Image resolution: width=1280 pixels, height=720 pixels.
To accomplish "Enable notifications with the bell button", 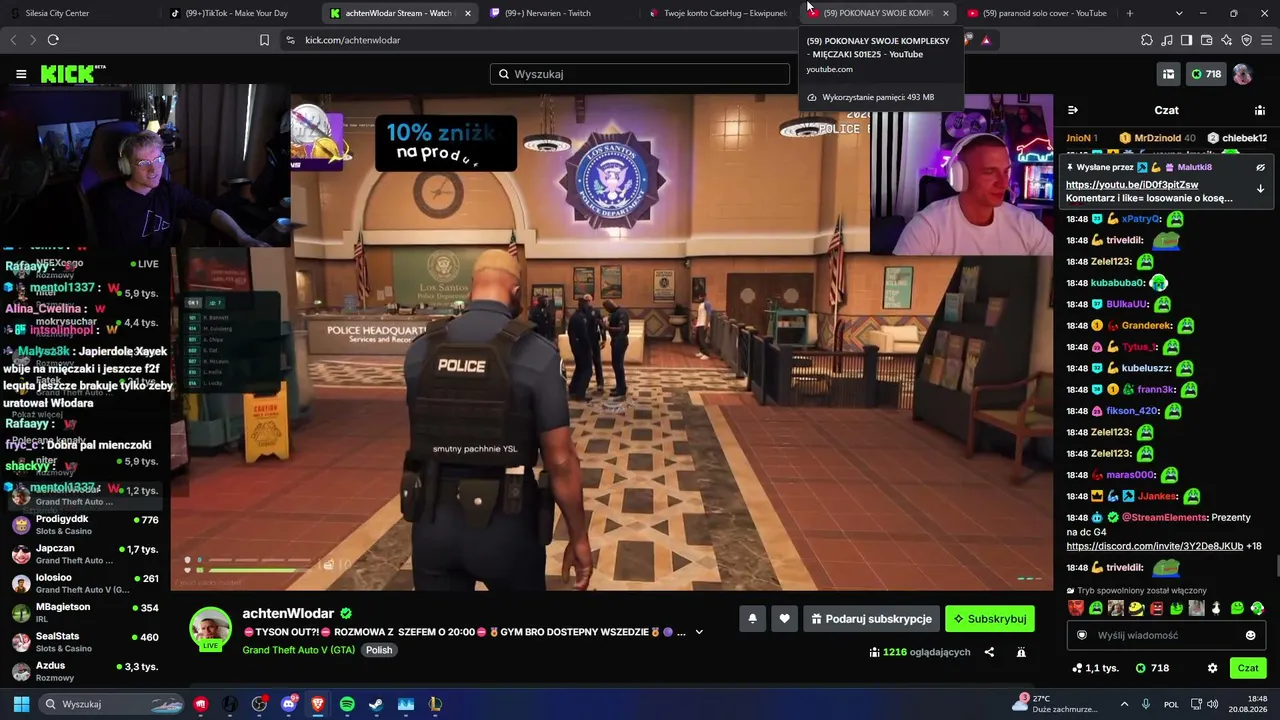I will tap(753, 619).
